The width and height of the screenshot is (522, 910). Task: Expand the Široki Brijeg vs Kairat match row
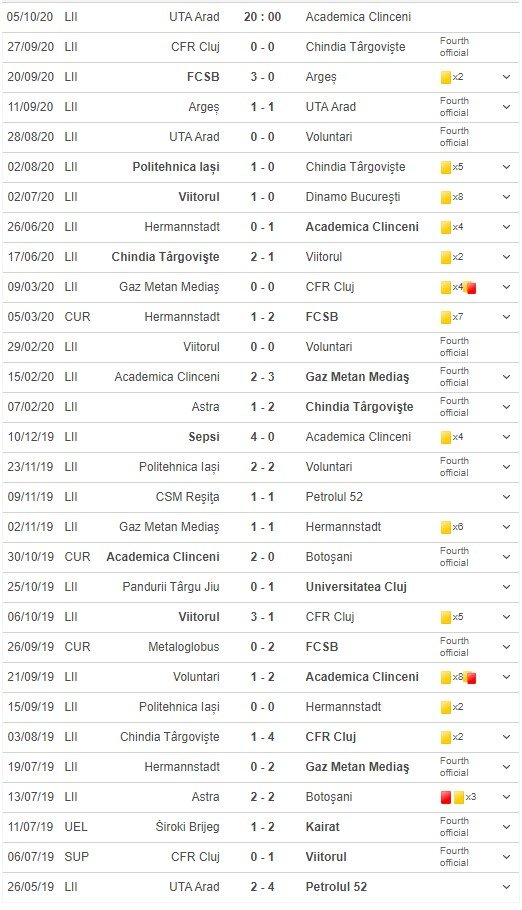pyautogui.click(x=506, y=827)
